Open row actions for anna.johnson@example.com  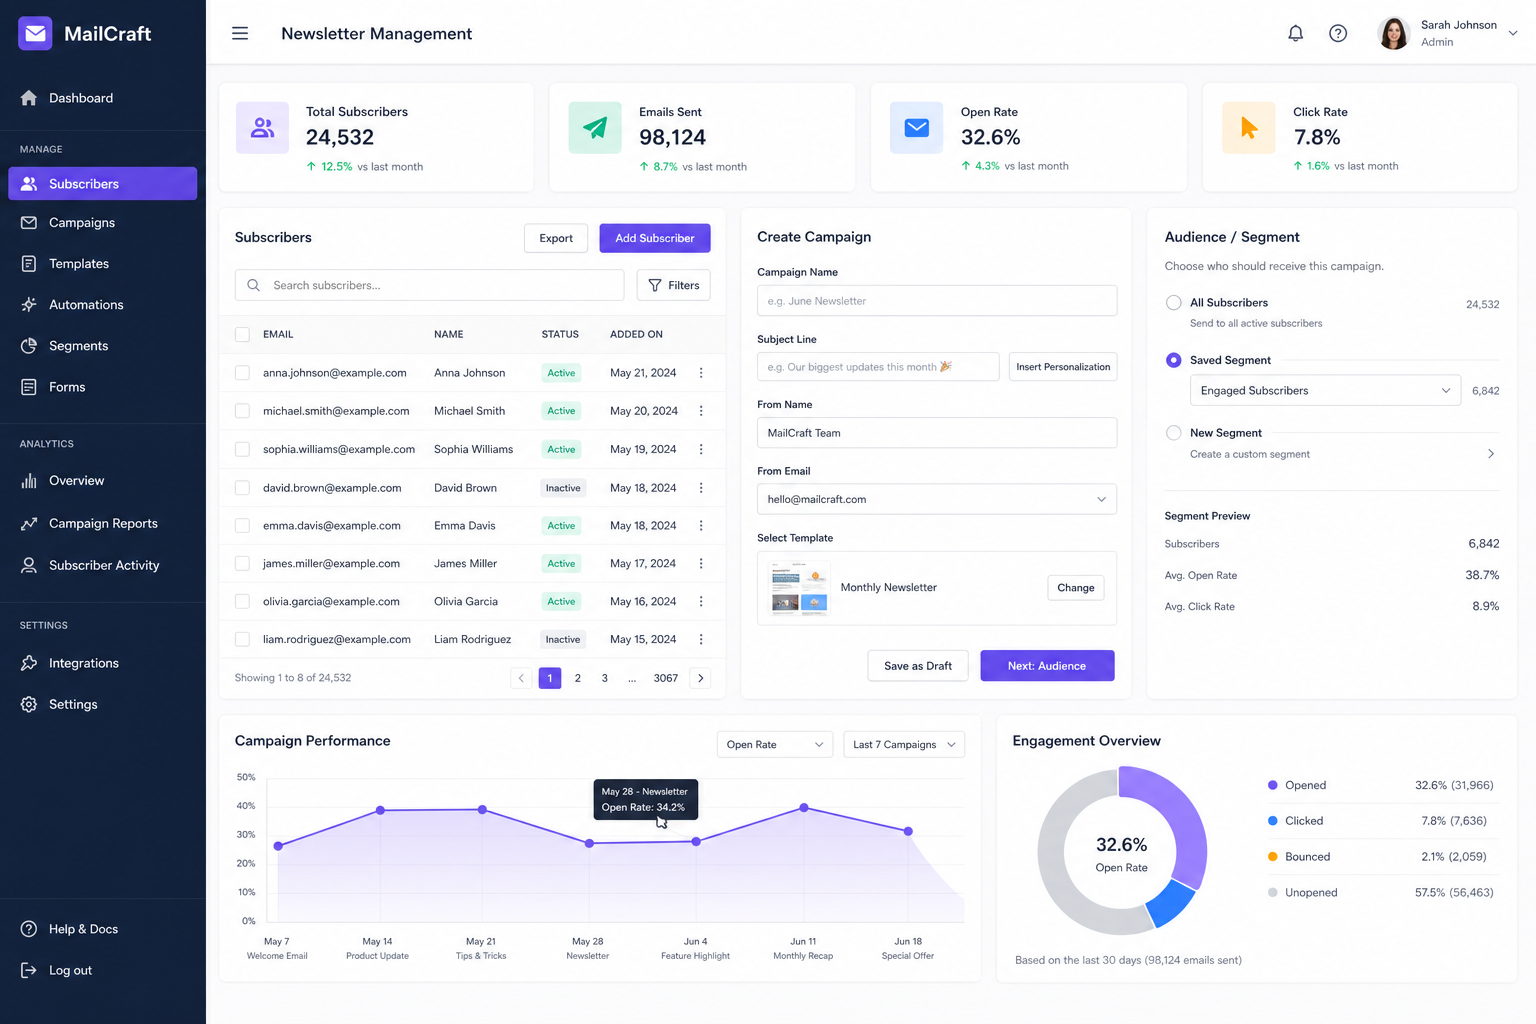pos(701,373)
